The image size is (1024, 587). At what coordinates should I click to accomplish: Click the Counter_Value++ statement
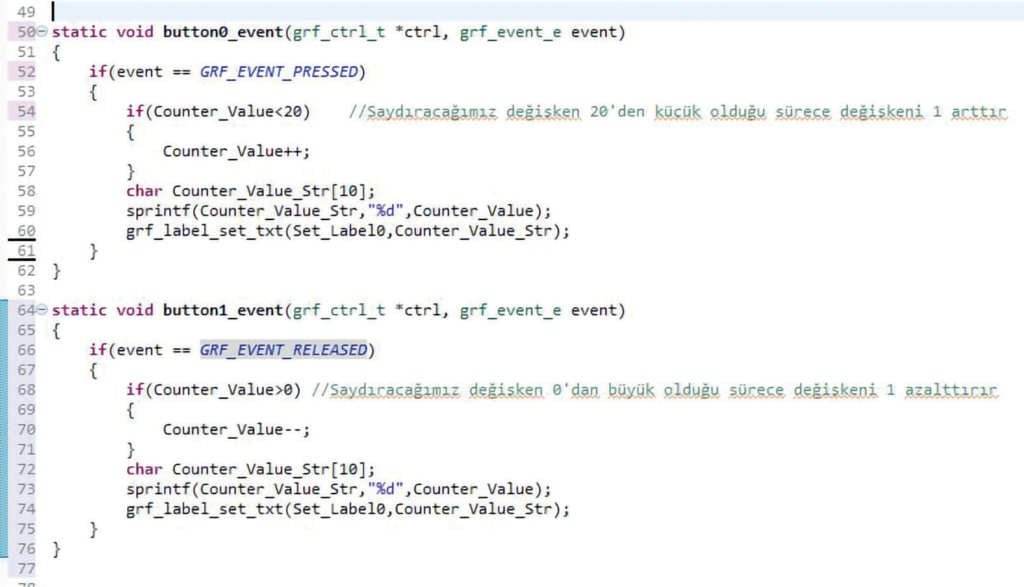click(236, 151)
